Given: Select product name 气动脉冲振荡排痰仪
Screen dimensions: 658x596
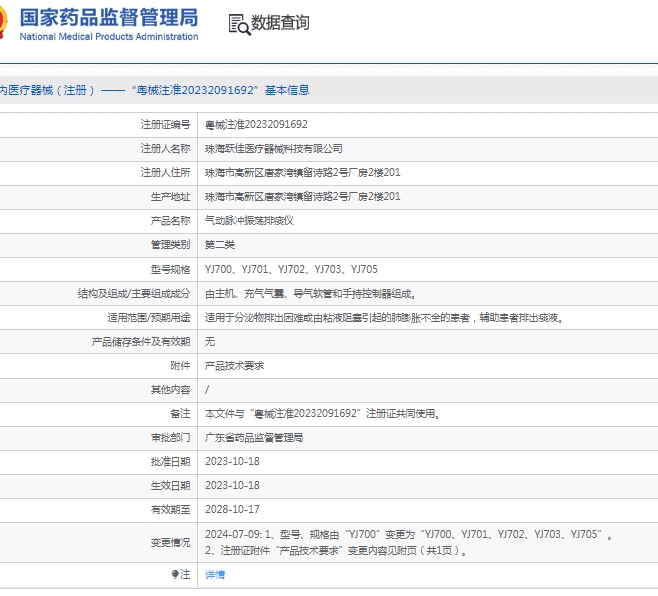Looking at the screenshot, I should (249, 220).
